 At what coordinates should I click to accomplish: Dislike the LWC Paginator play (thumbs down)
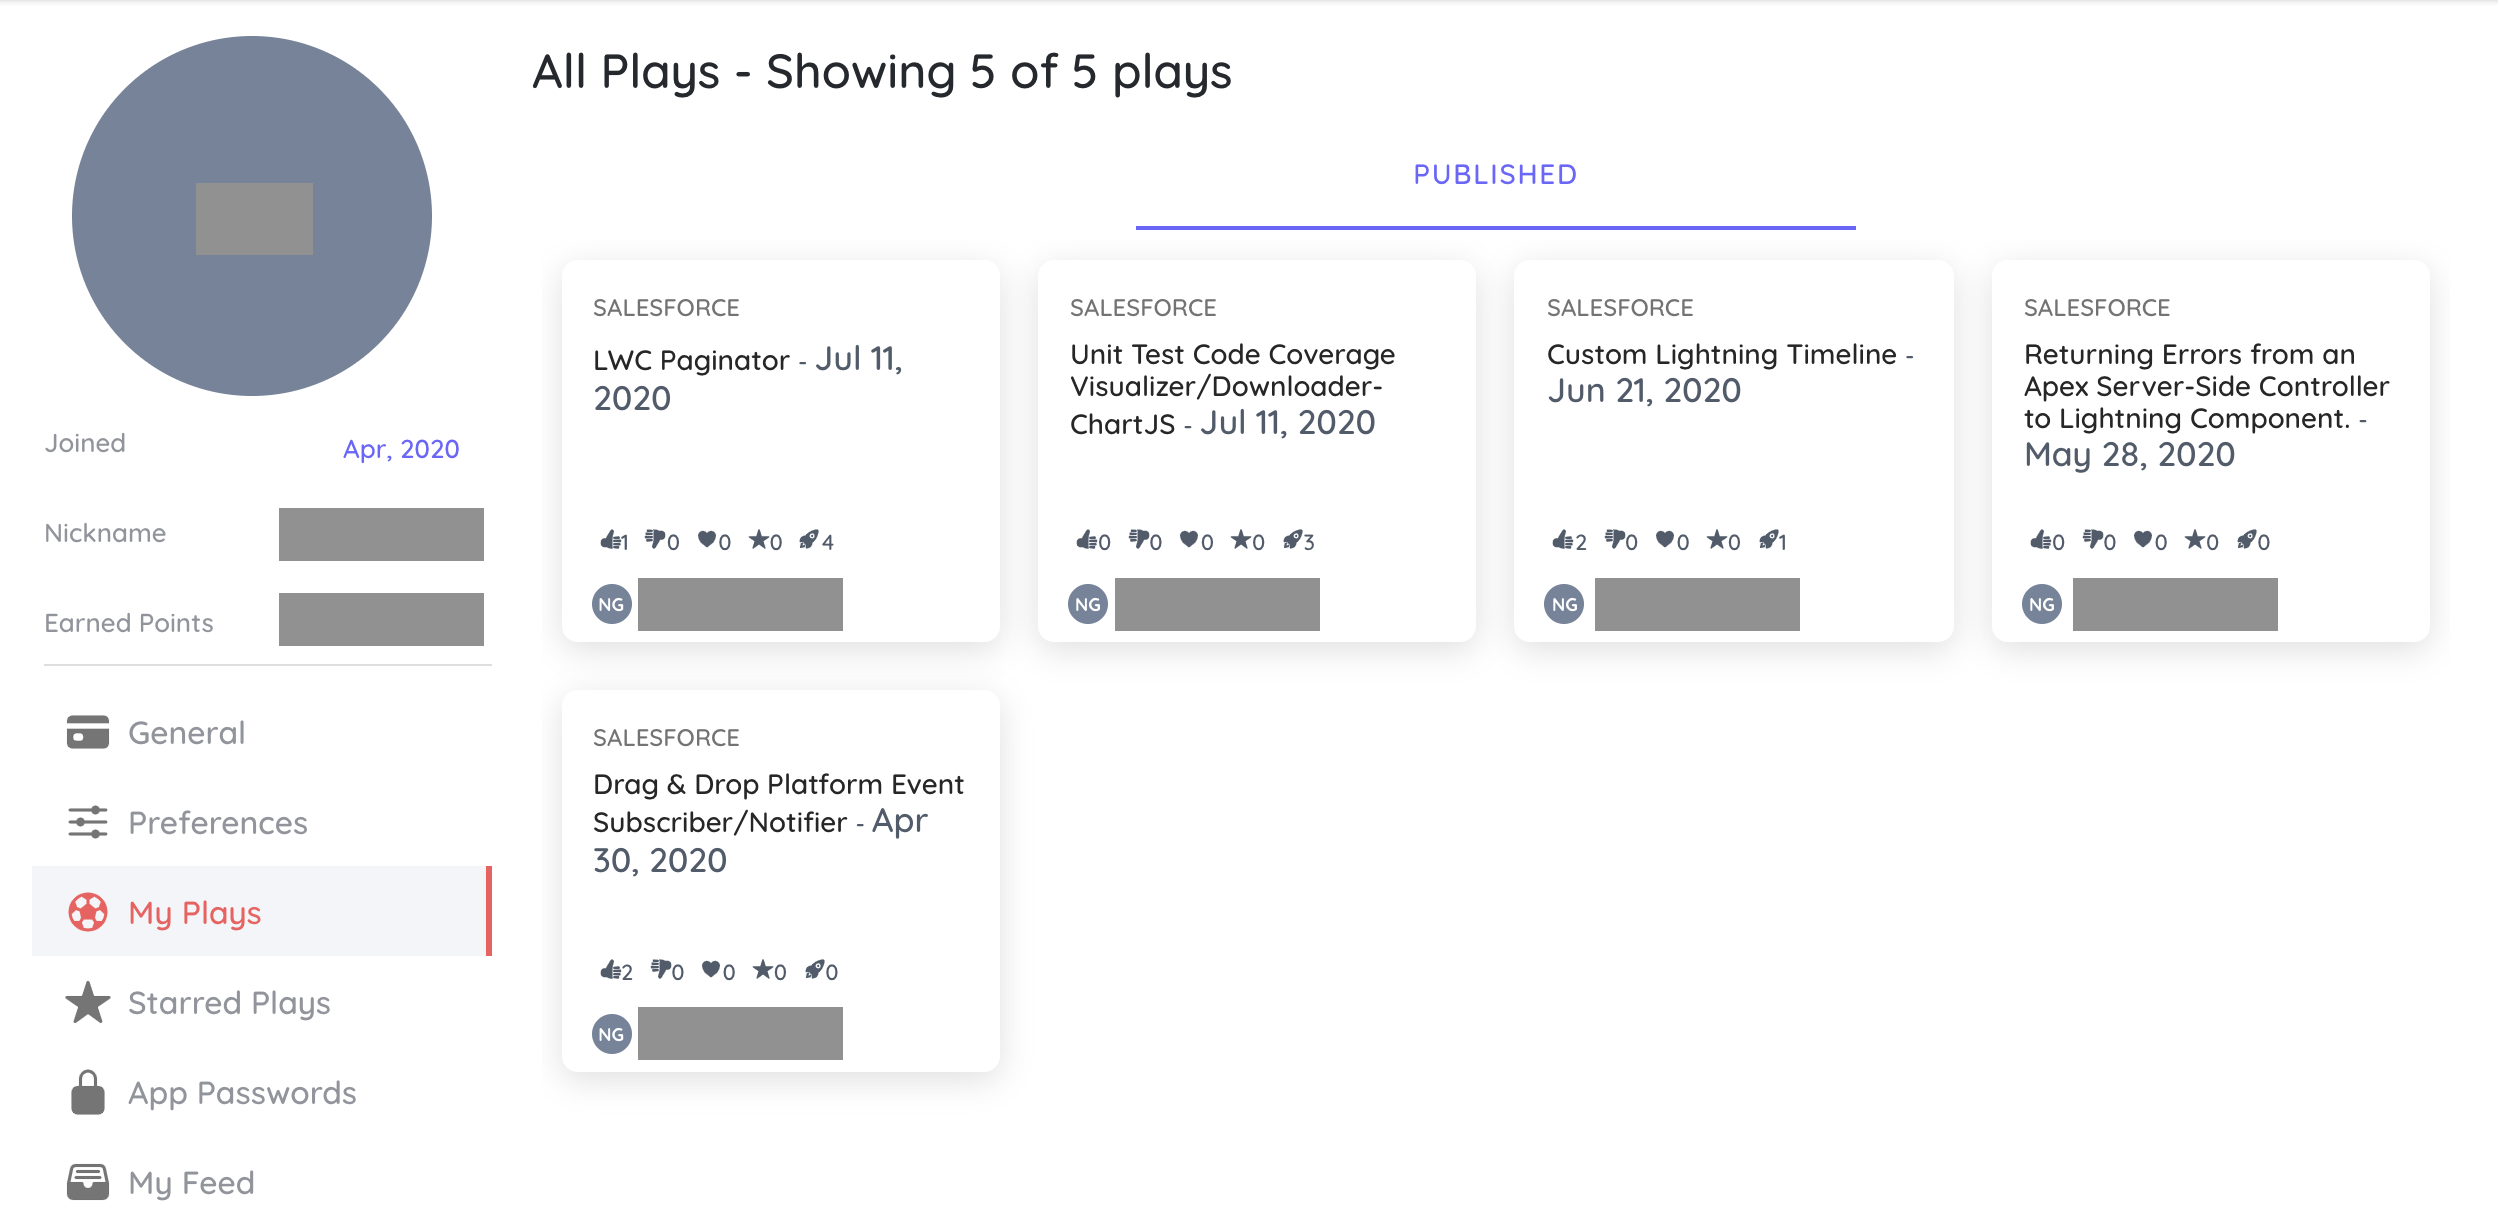pos(655,540)
